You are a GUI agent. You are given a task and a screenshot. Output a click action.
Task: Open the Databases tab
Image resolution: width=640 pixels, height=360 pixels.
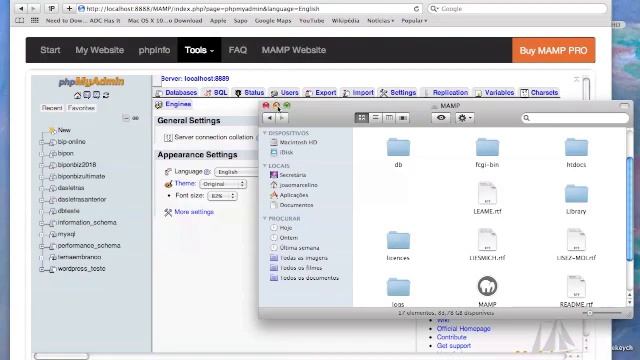coord(177,93)
